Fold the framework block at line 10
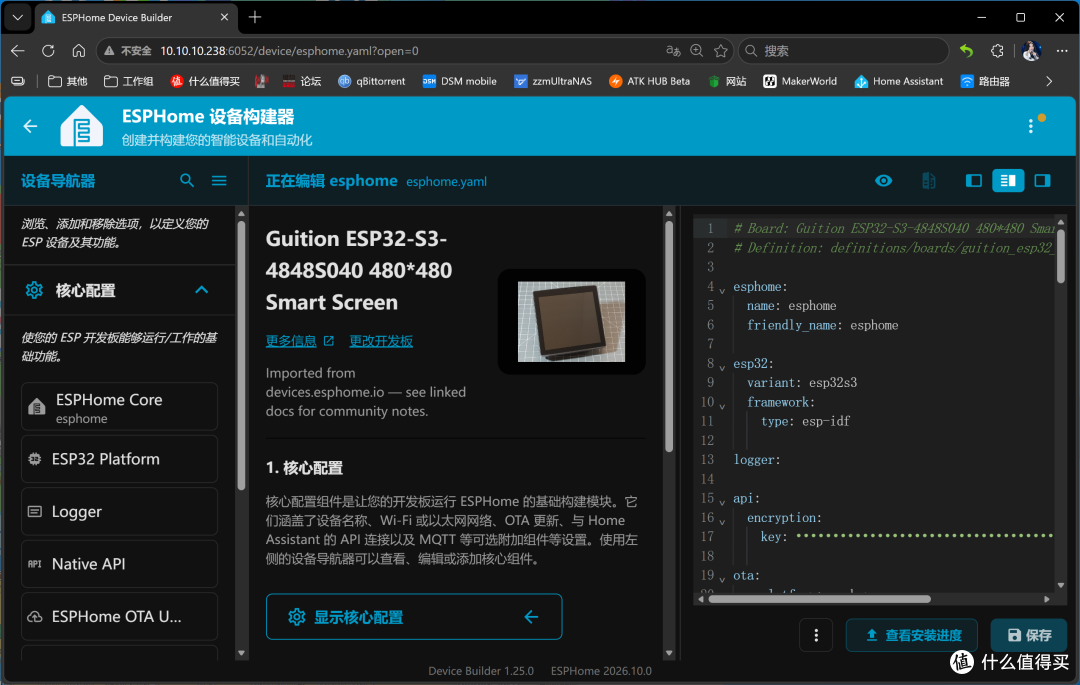Viewport: 1080px width, 685px height. [x=722, y=406]
